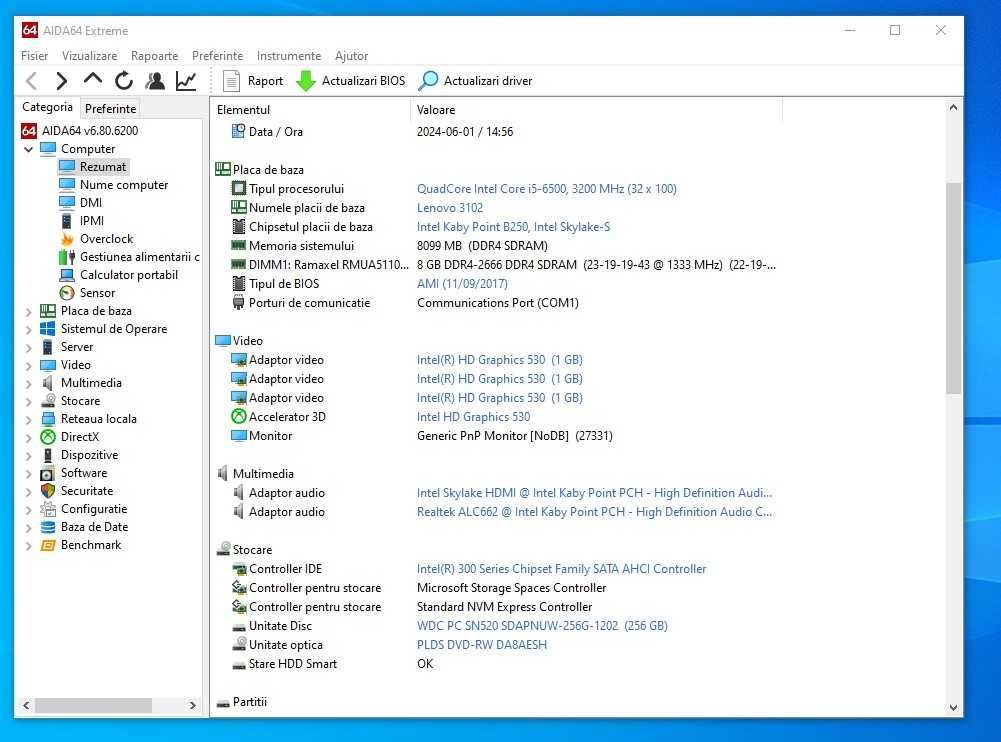Click the Placa de baza section header icon
The height and width of the screenshot is (742, 1001).
(223, 169)
